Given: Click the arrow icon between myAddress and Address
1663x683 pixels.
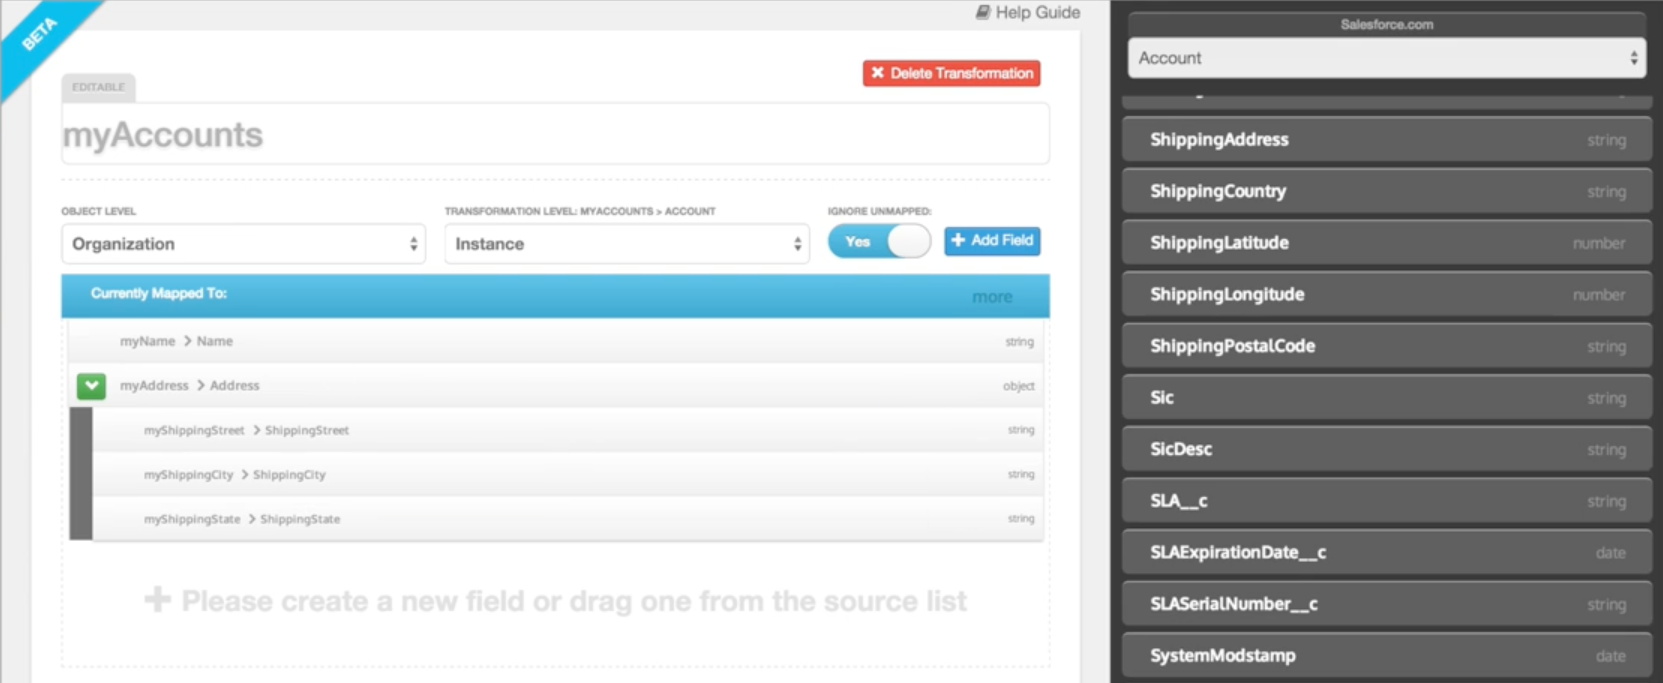Looking at the screenshot, I should 200,385.
